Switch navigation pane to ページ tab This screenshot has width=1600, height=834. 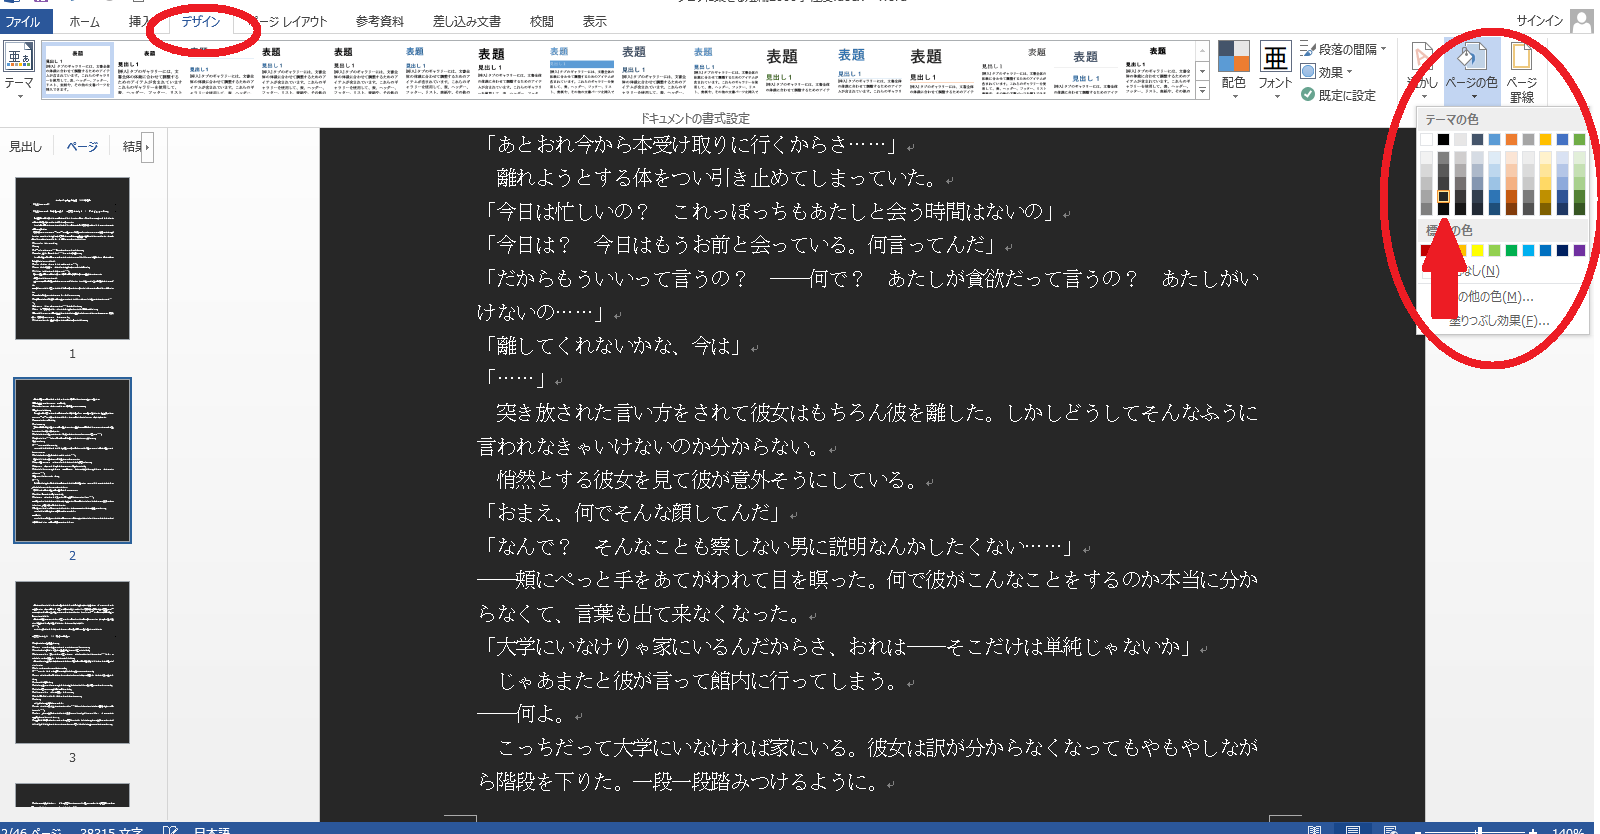click(x=82, y=147)
